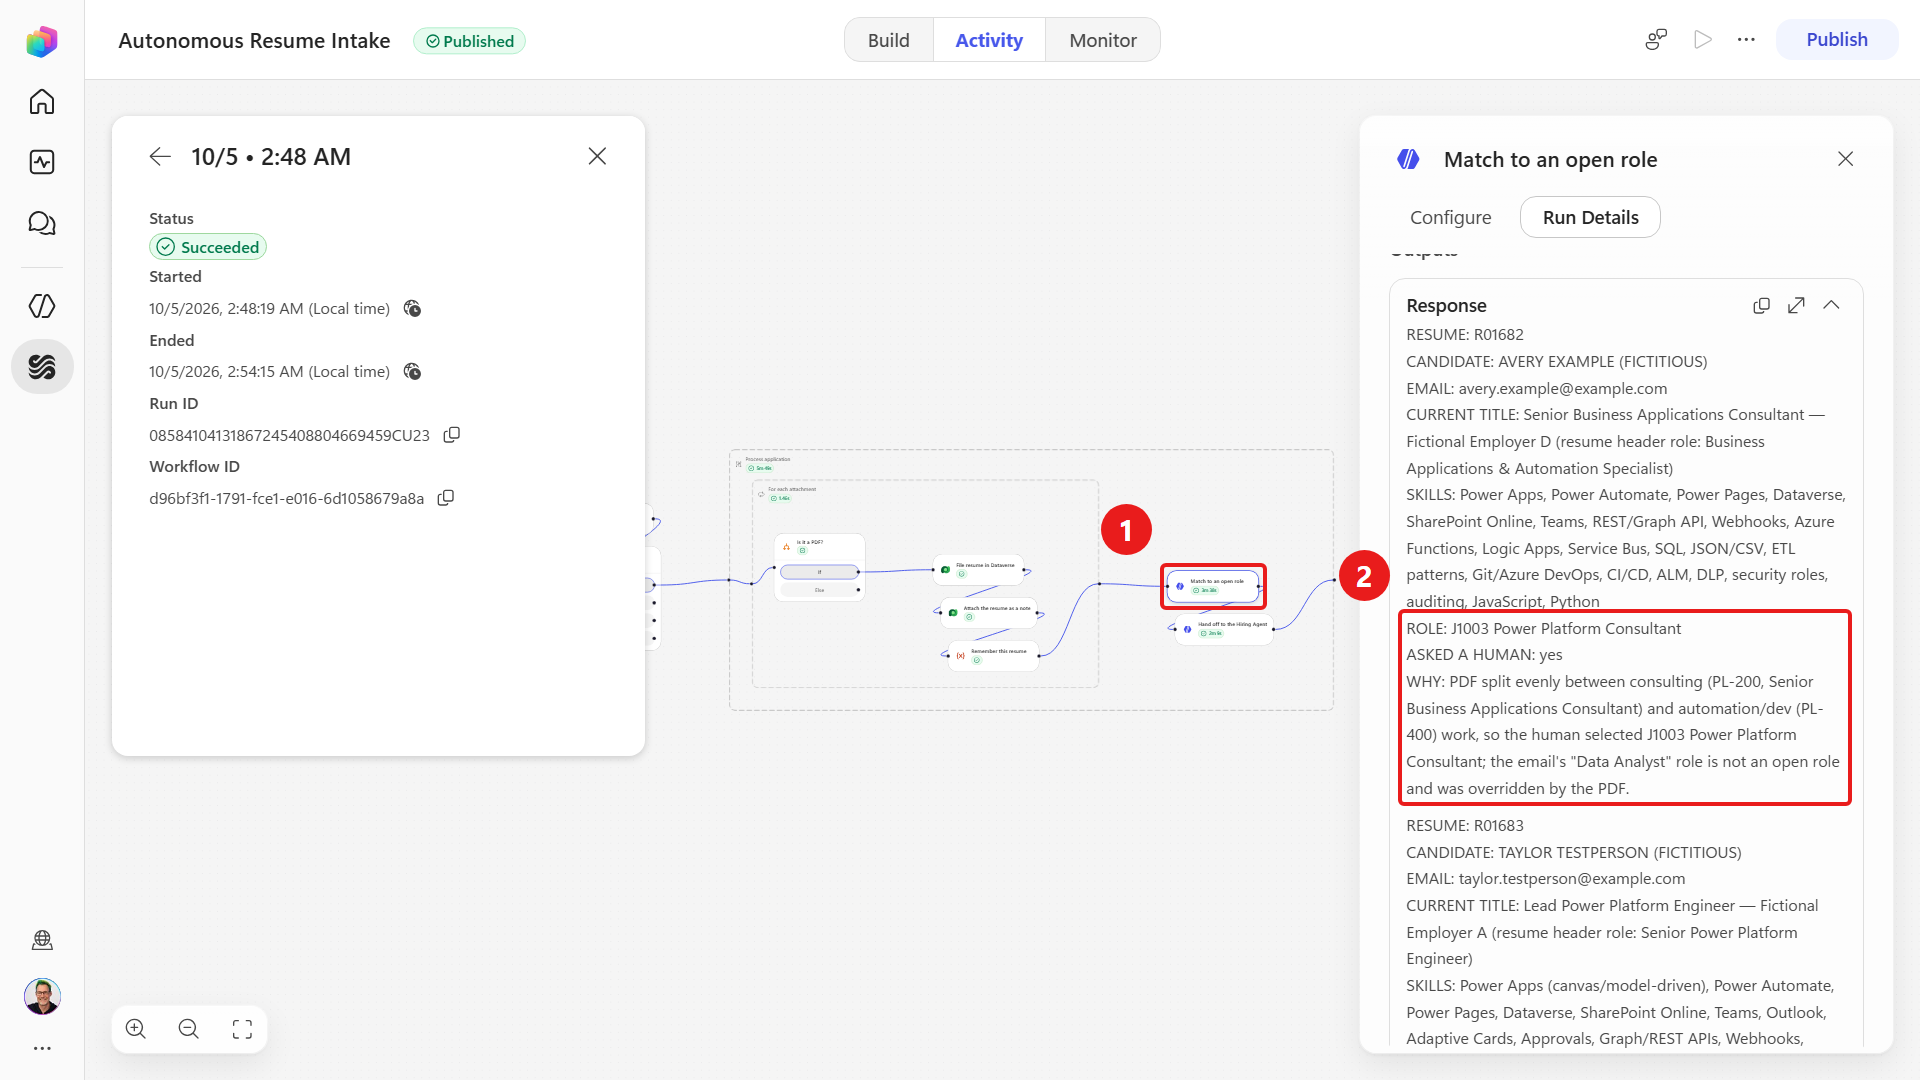Click the run play icon in header
The image size is (1920, 1080).
(x=1703, y=40)
